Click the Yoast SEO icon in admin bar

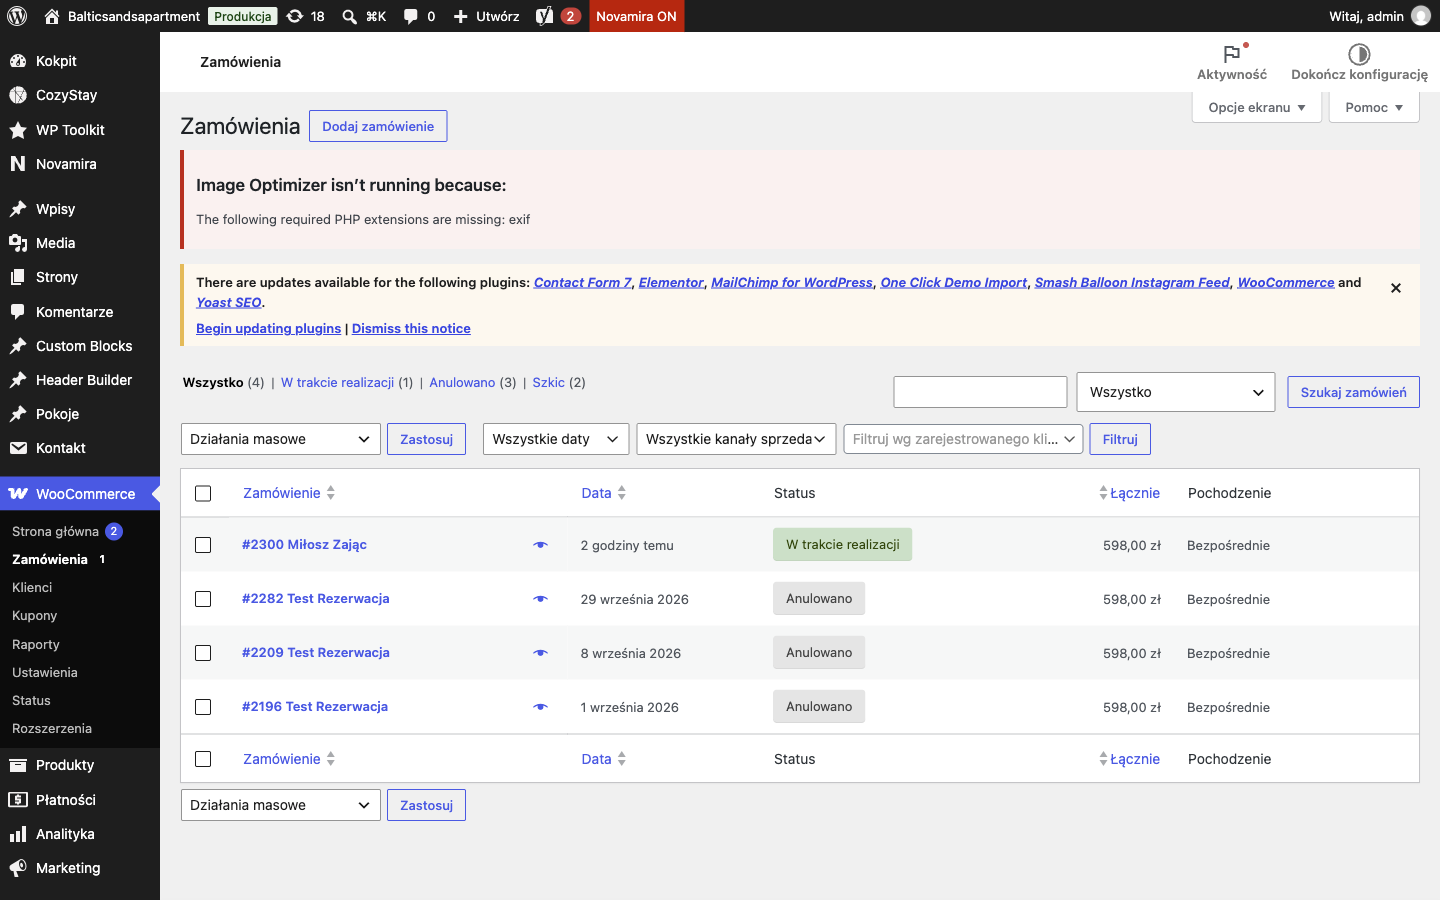tap(545, 16)
